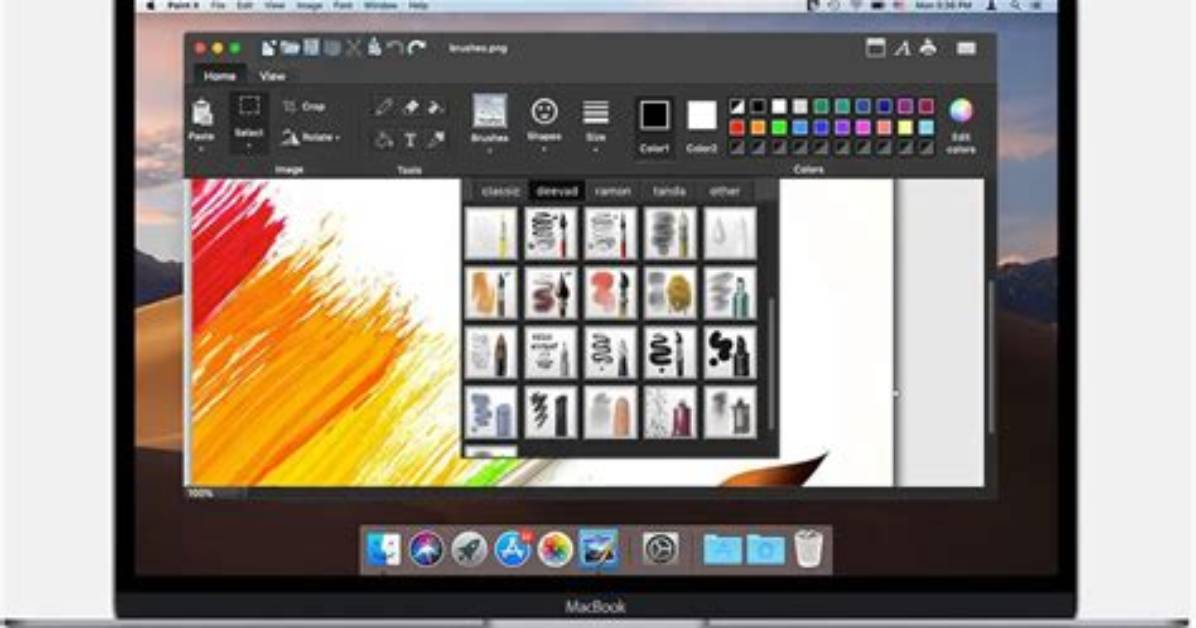The height and width of the screenshot is (628, 1196).
Task: Click the italic A font icon
Action: (902, 49)
